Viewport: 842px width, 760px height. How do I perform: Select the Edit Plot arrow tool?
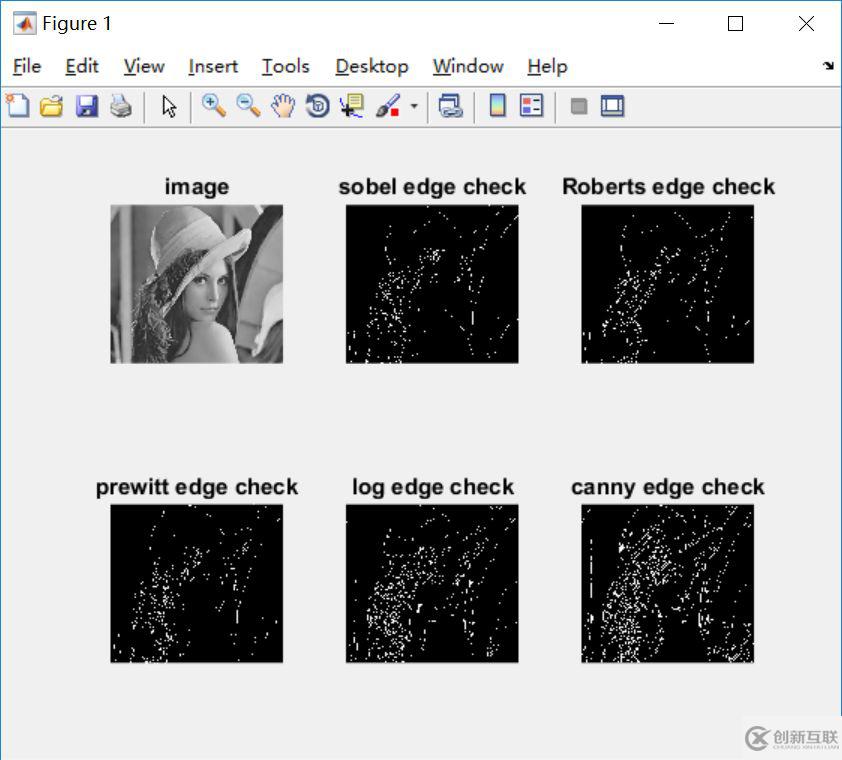[x=169, y=106]
